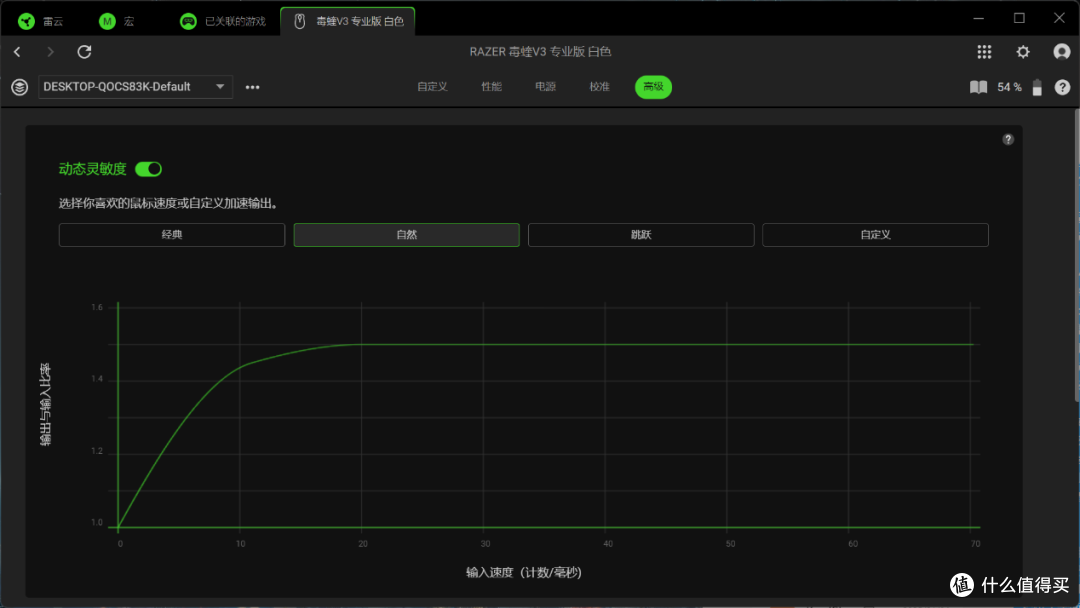Choose the 自然 curve preset
Image resolution: width=1080 pixels, height=608 pixels.
(x=406, y=235)
